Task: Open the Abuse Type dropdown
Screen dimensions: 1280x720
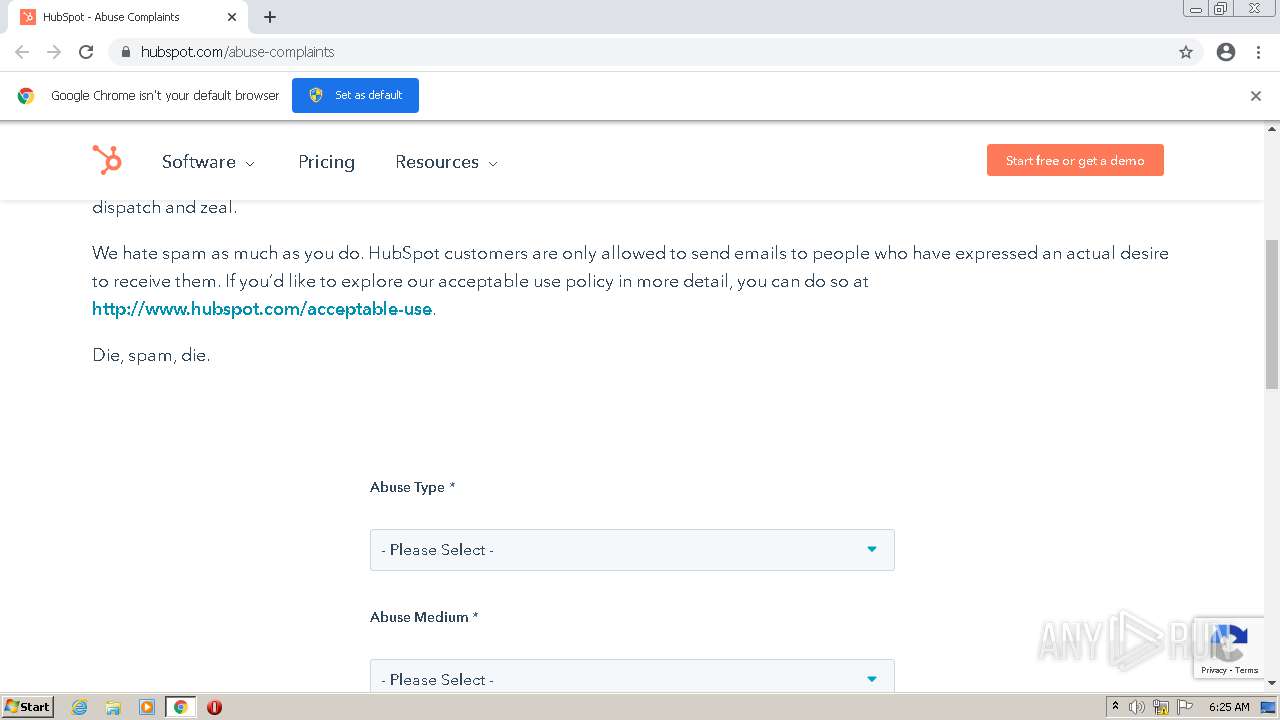Action: [x=632, y=550]
